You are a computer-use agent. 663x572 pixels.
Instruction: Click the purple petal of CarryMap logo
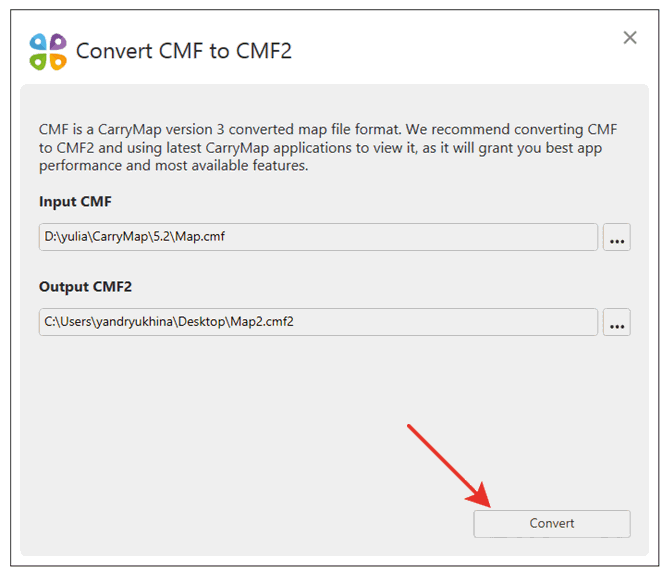(x=58, y=42)
